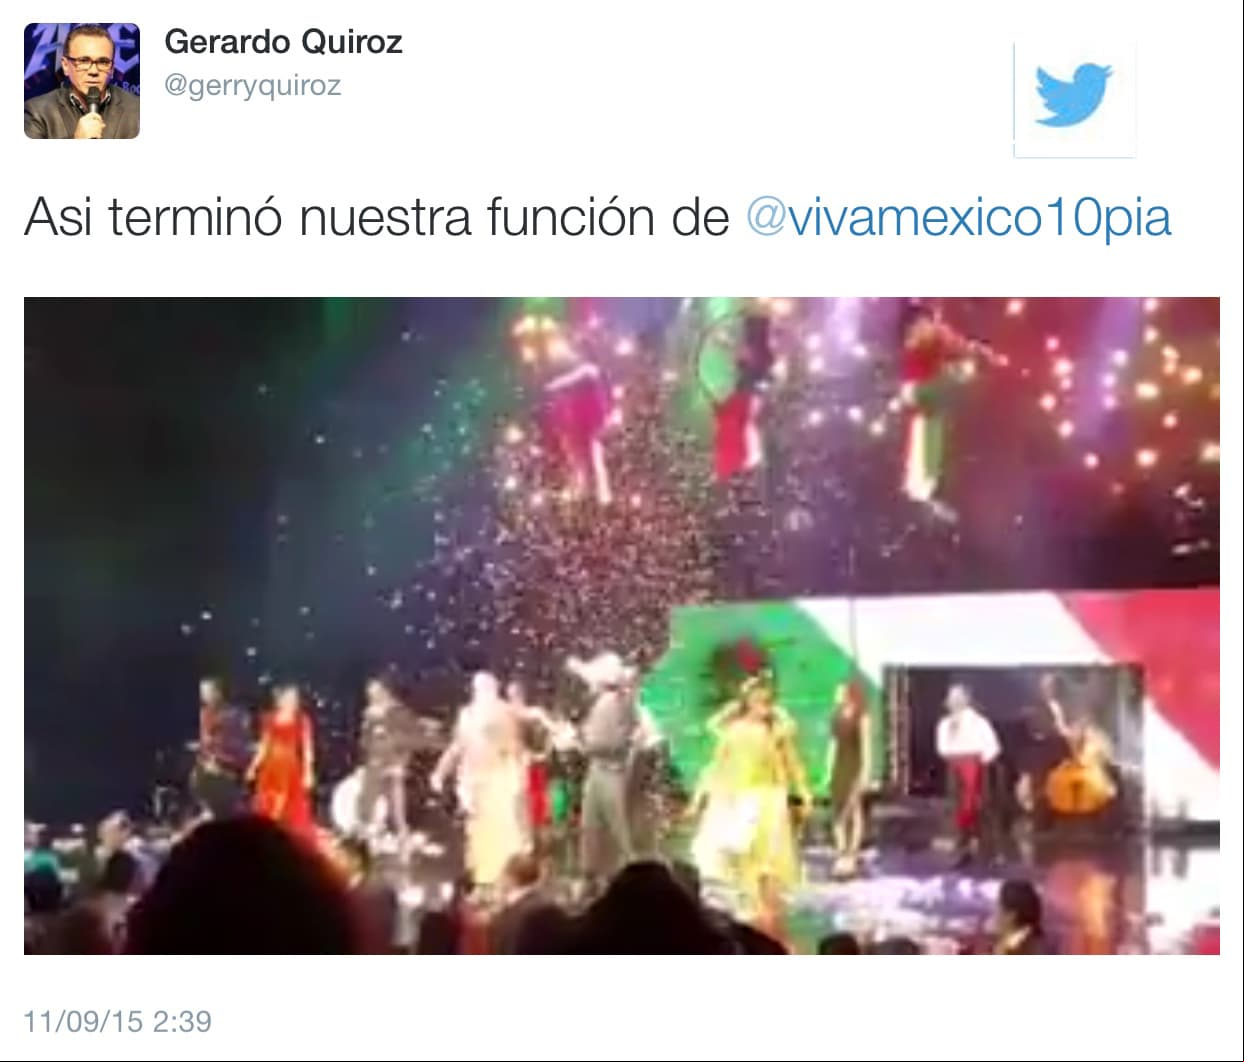Follow the @vivamexico10pia mention link
This screenshot has height=1062, width=1244.
point(958,218)
